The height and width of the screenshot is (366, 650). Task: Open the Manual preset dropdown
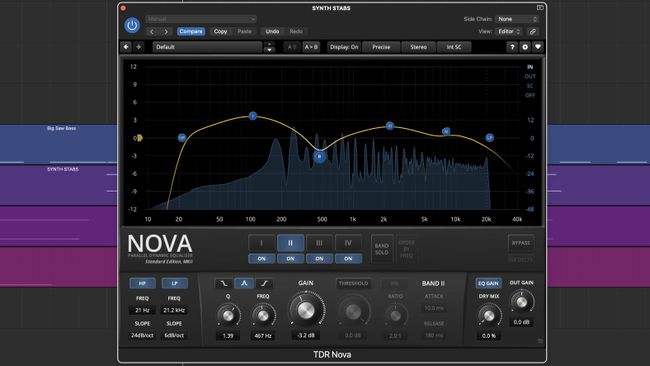click(201, 19)
